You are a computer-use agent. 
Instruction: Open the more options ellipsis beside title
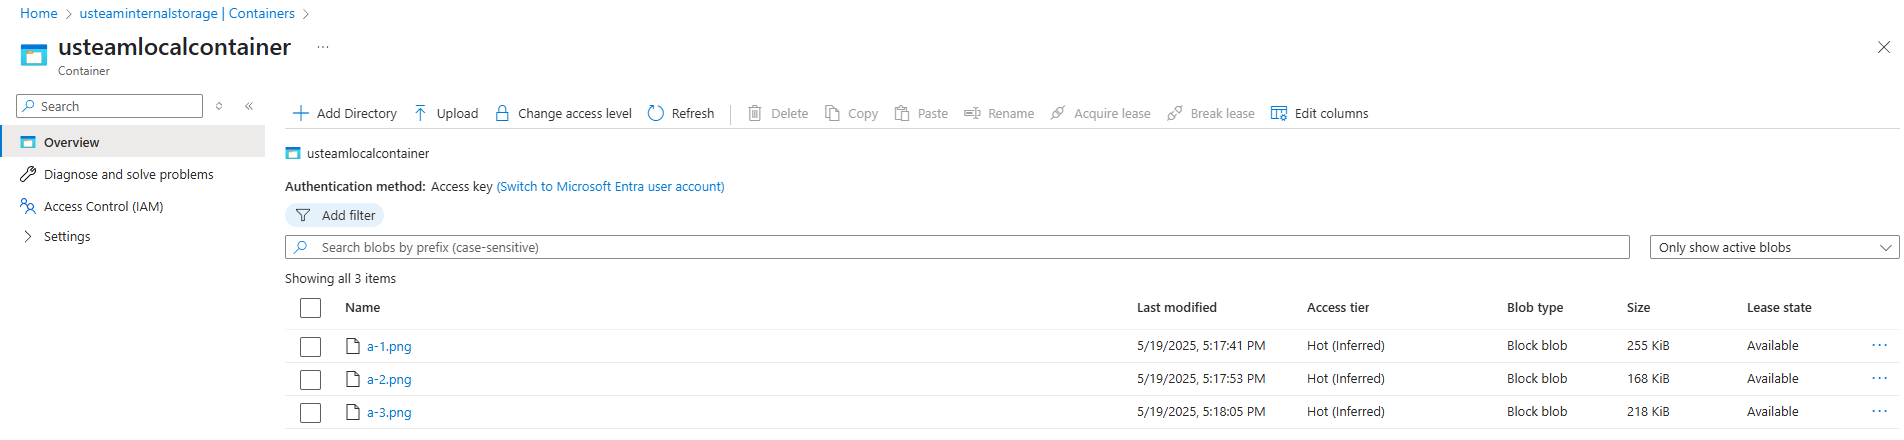tap(323, 47)
